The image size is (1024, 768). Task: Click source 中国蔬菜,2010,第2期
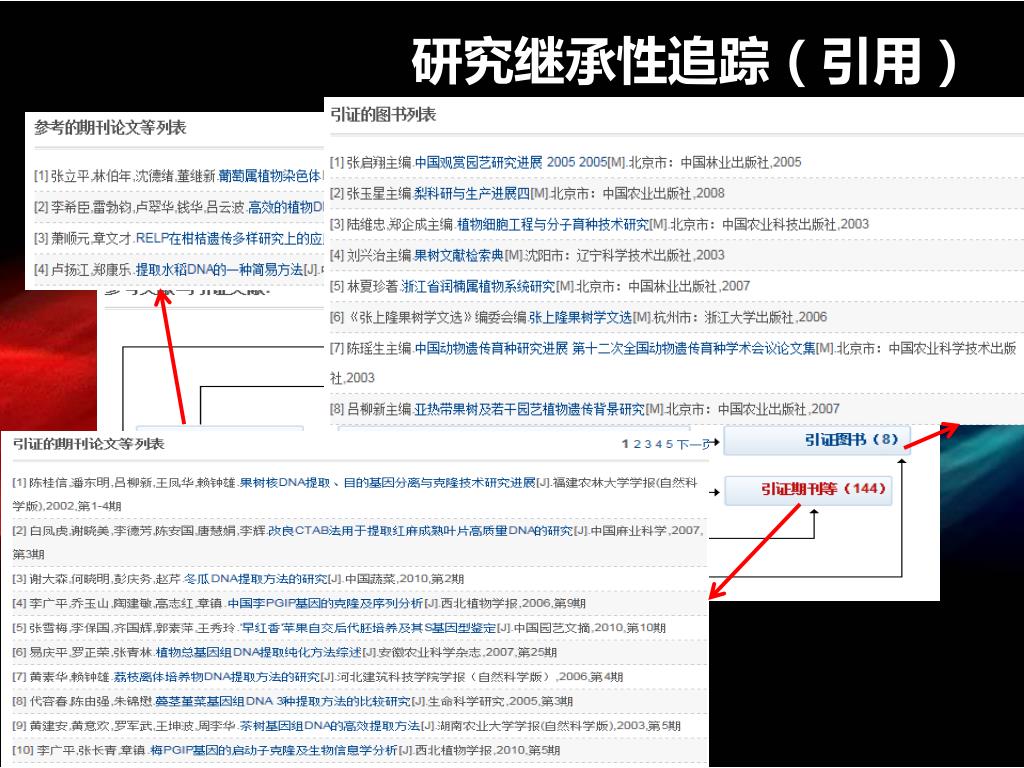point(404,579)
